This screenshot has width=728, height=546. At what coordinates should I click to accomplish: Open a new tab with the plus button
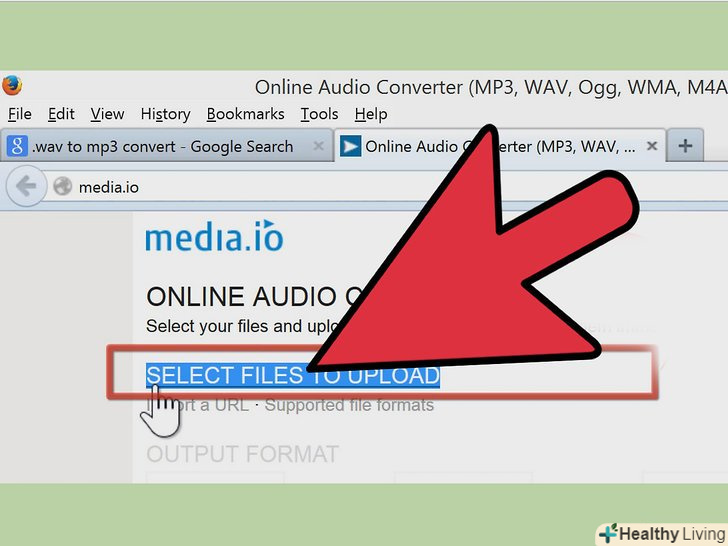pos(685,146)
